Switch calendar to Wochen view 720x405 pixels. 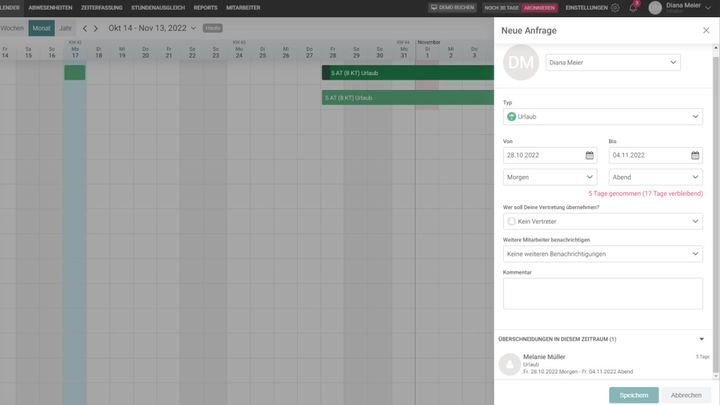(12, 28)
